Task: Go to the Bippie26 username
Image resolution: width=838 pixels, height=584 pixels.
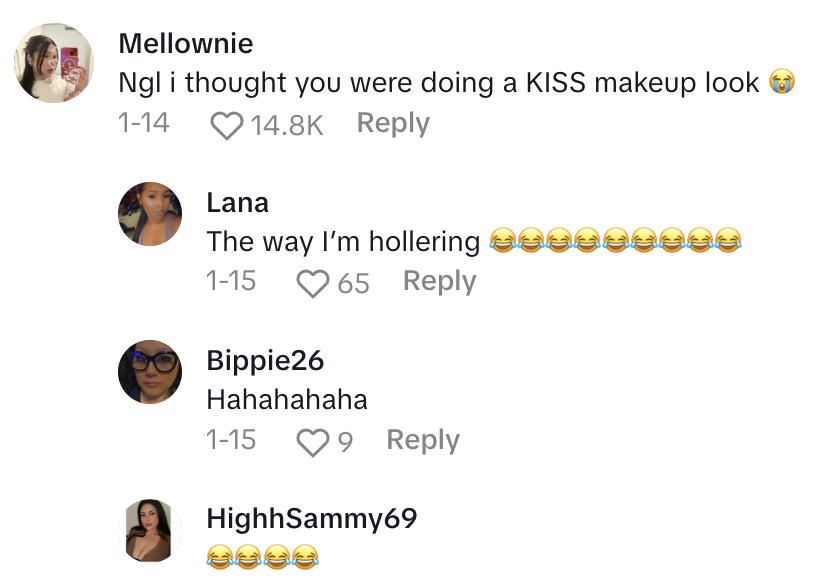Action: click(264, 361)
